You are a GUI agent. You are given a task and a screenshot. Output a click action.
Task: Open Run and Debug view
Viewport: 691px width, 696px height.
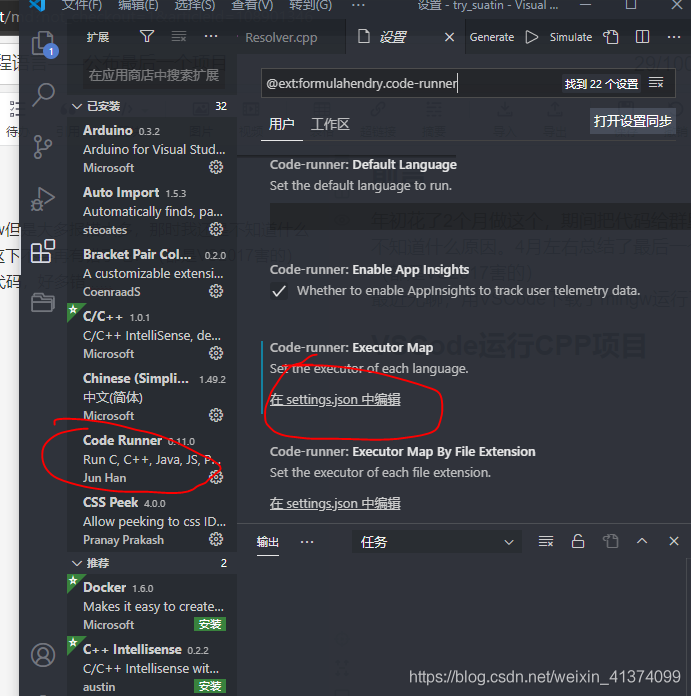43,199
